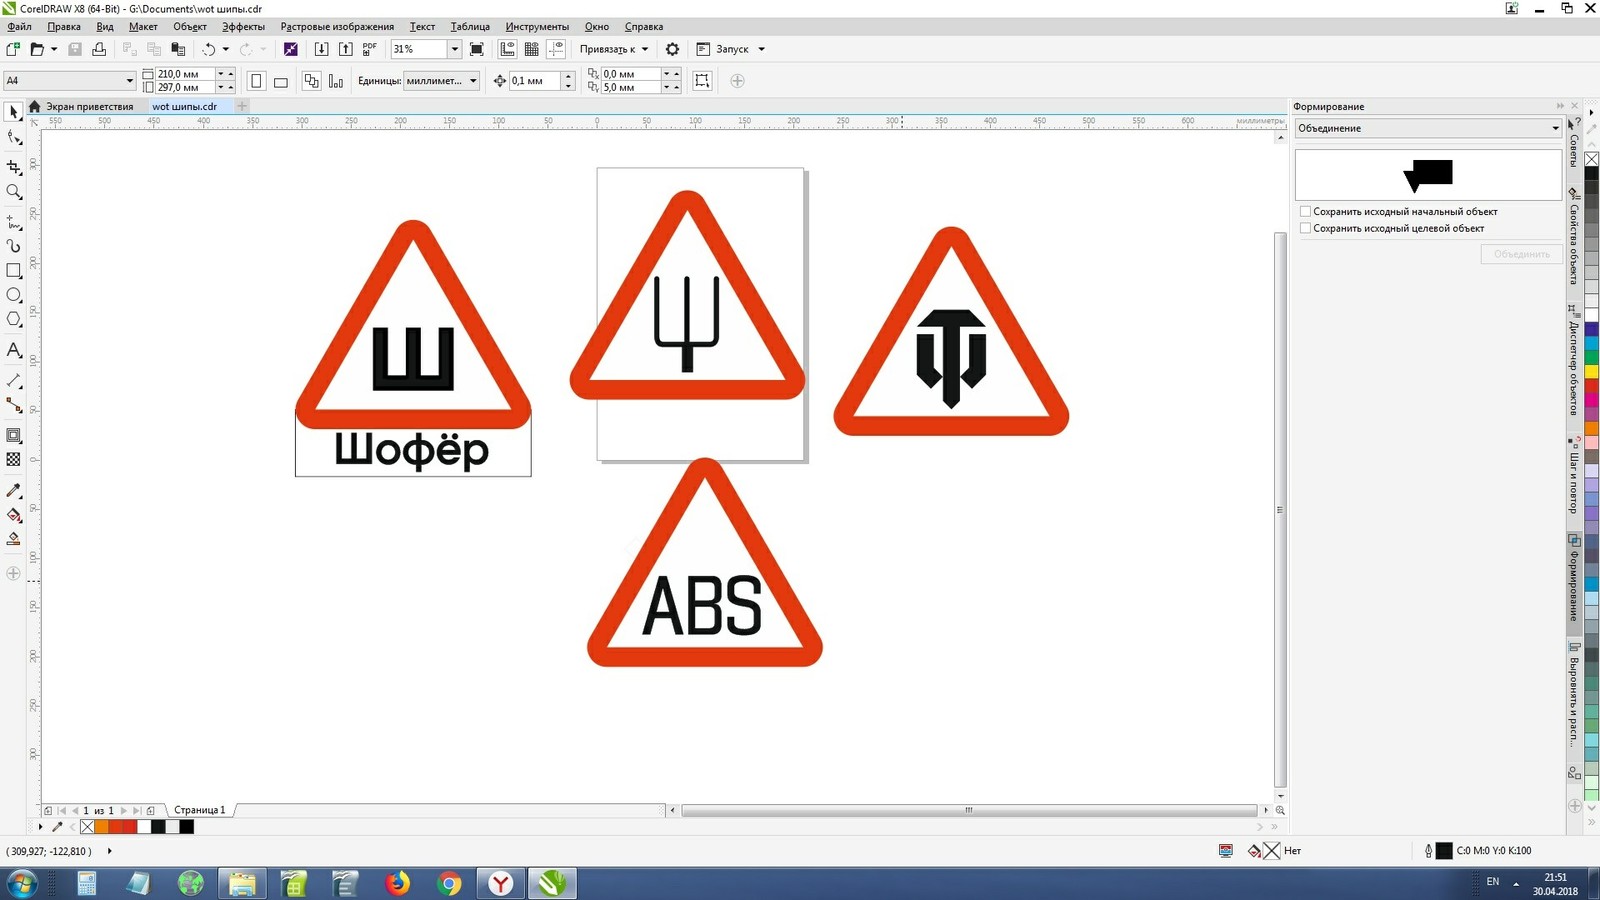Select the Drop Shadow effects tool
This screenshot has height=900, width=1600.
(x=14, y=435)
